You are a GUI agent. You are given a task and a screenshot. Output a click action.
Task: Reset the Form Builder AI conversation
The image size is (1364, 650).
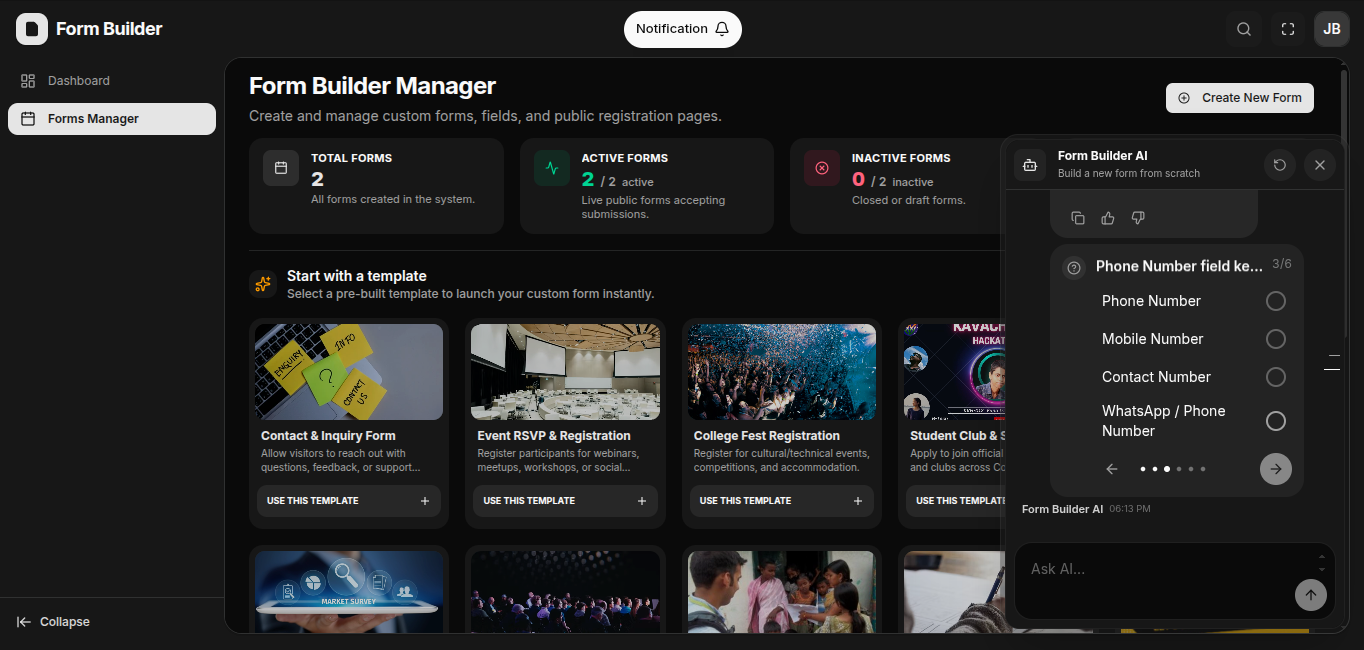click(x=1280, y=165)
